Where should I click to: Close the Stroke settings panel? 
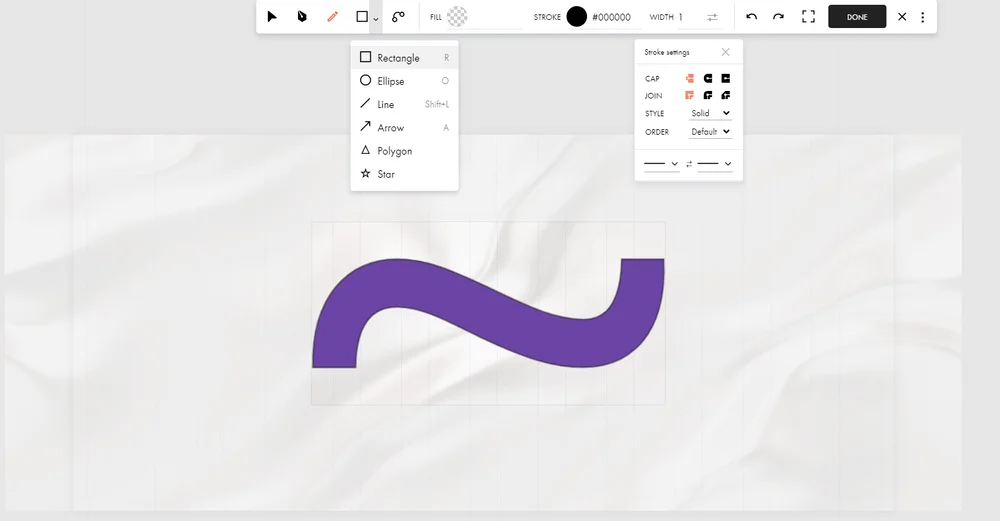[x=725, y=52]
